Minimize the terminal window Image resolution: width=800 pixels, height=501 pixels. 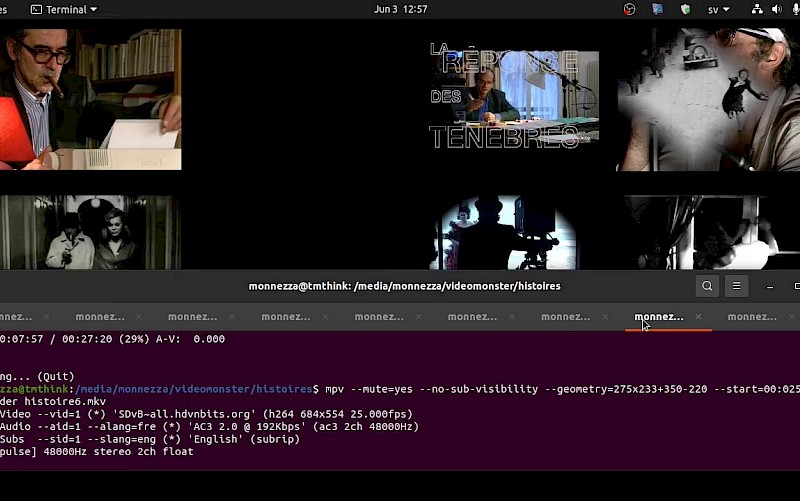770,287
